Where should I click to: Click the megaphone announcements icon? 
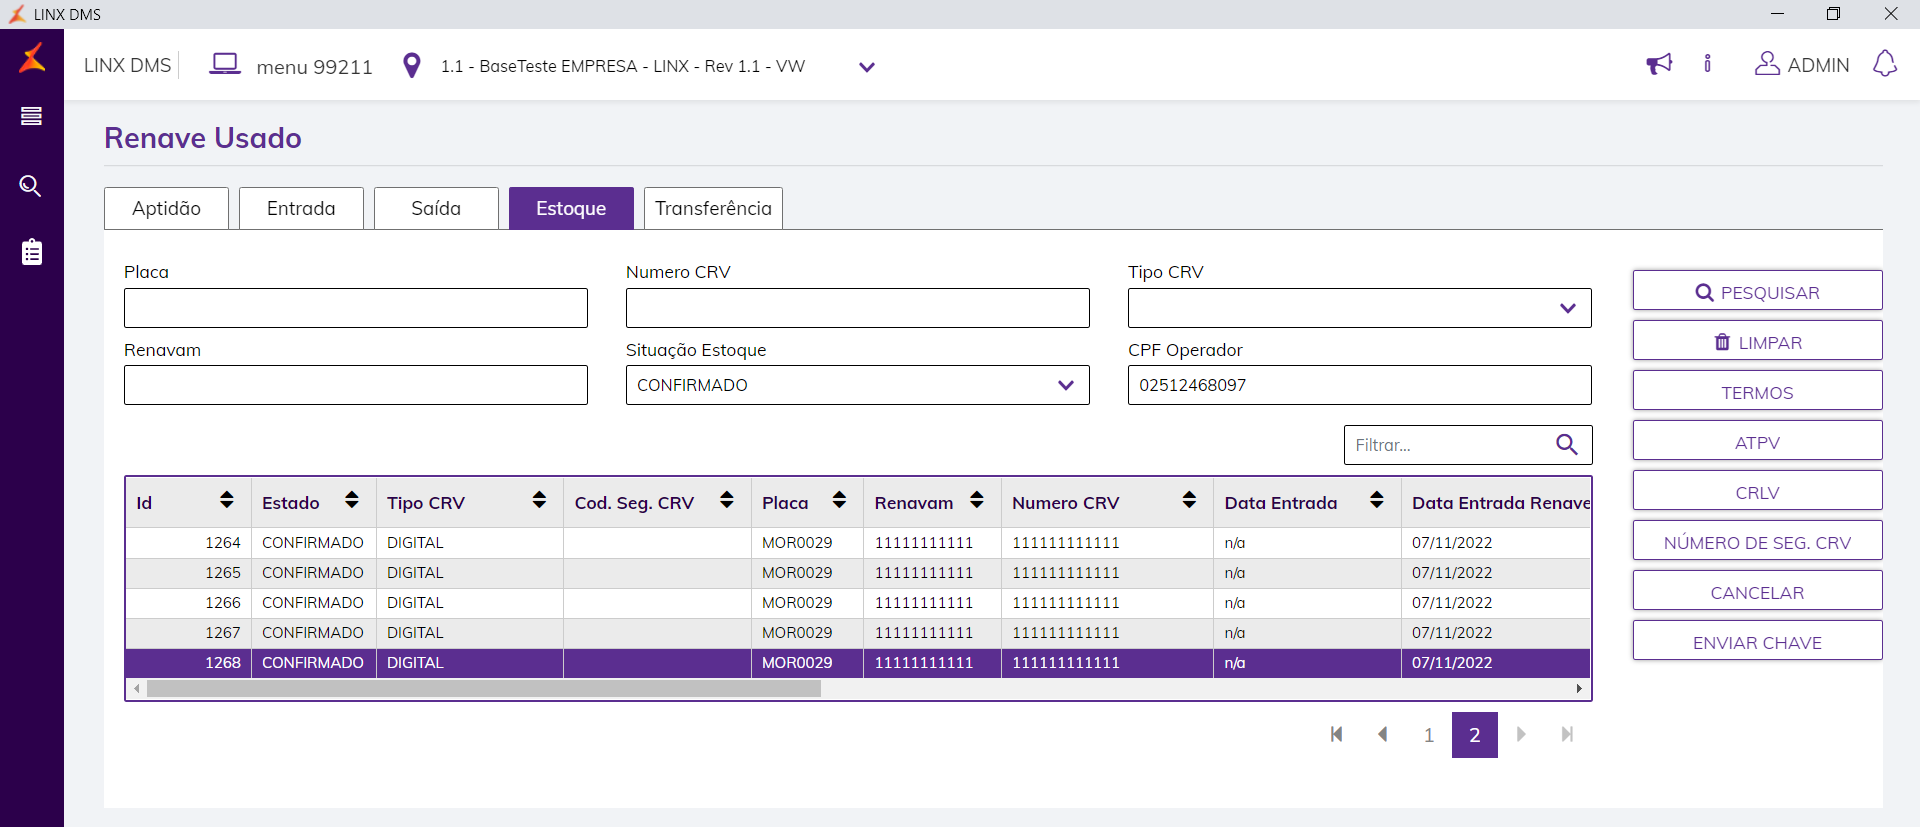coord(1659,65)
